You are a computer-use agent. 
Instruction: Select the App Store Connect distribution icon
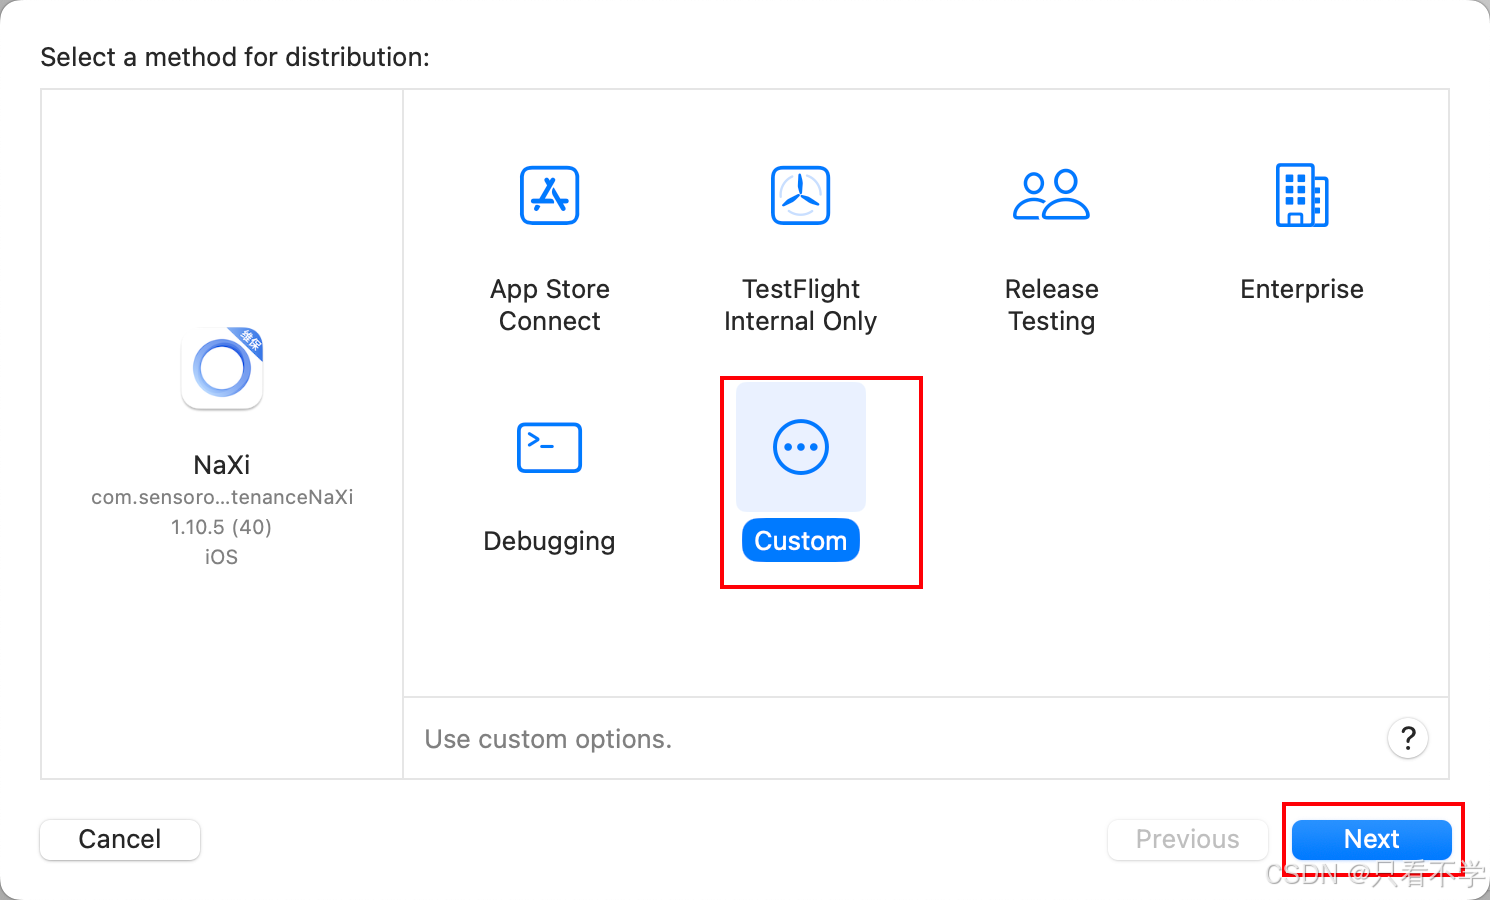[549, 195]
